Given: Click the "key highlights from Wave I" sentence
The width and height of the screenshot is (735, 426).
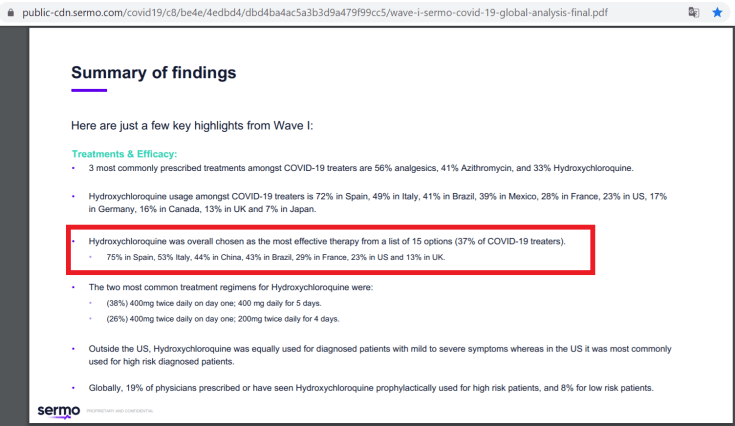Looking at the screenshot, I should 192,127.
